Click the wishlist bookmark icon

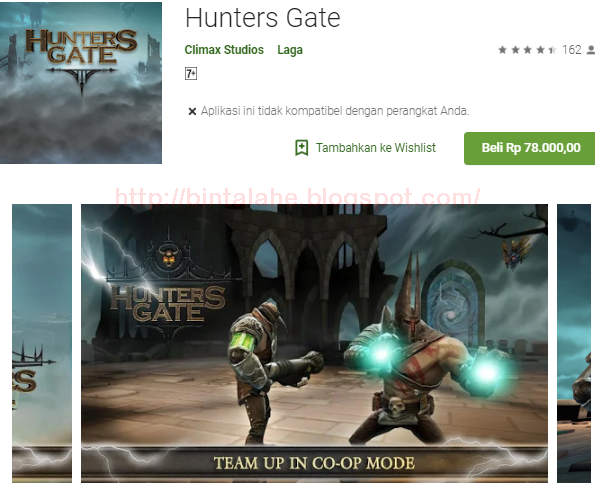(302, 148)
